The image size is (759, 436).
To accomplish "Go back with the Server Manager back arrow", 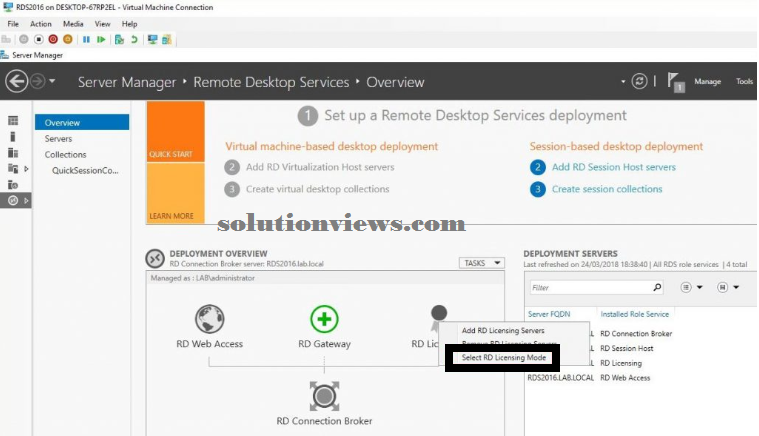I will tap(17, 81).
